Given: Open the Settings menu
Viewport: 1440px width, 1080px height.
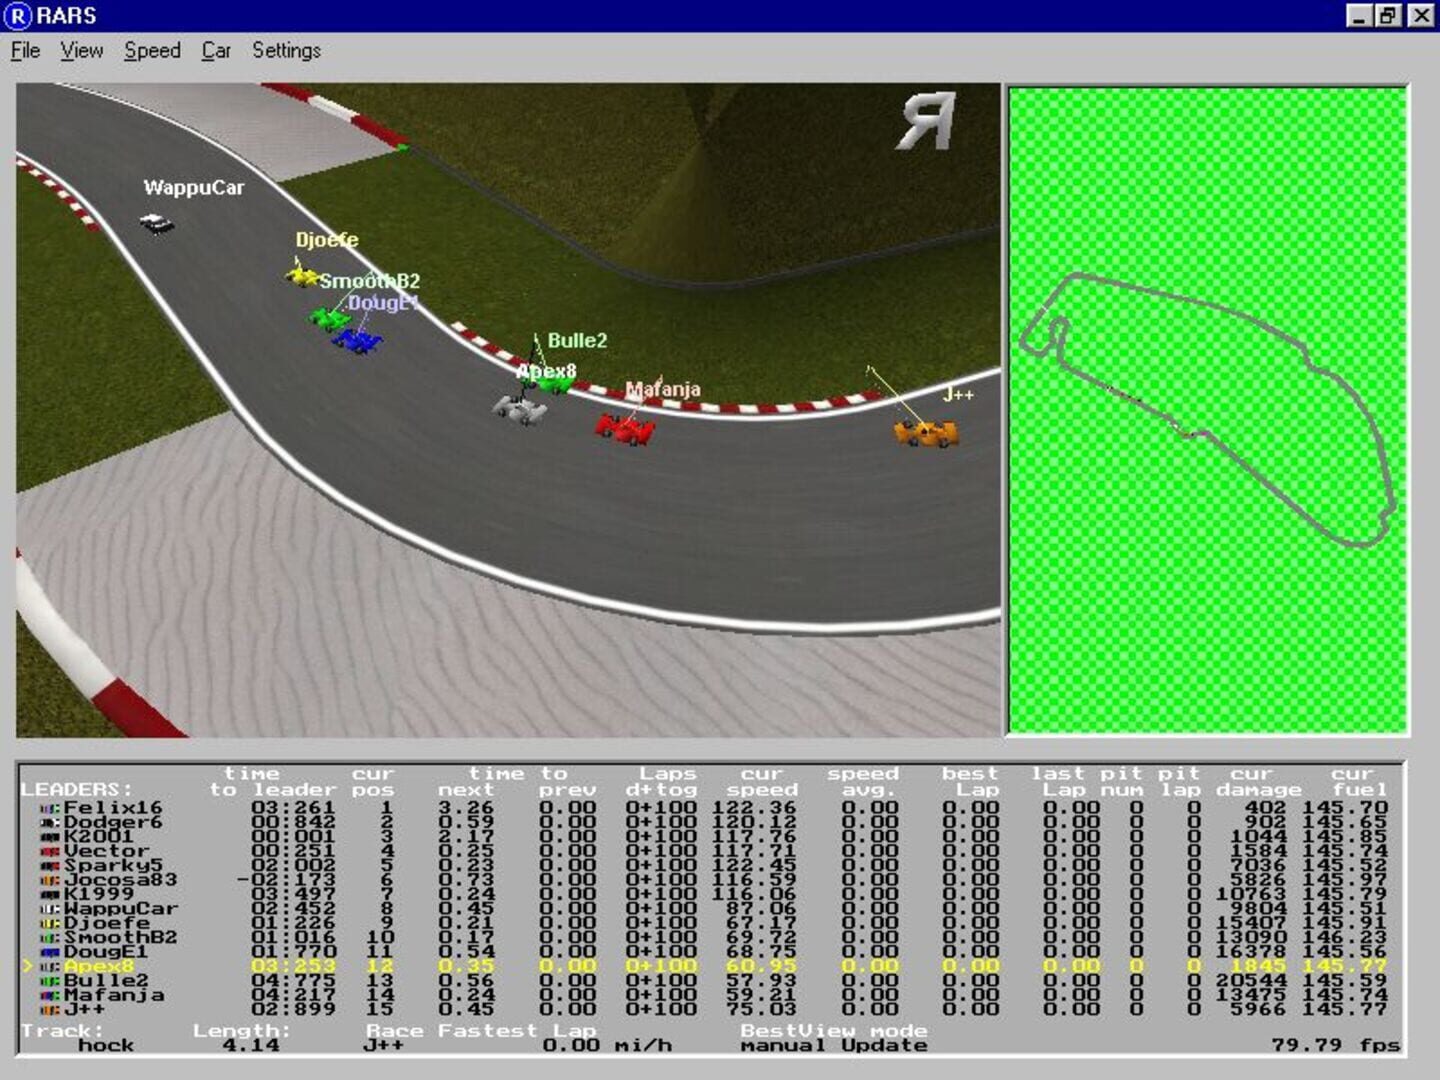Looking at the screenshot, I should [x=288, y=50].
